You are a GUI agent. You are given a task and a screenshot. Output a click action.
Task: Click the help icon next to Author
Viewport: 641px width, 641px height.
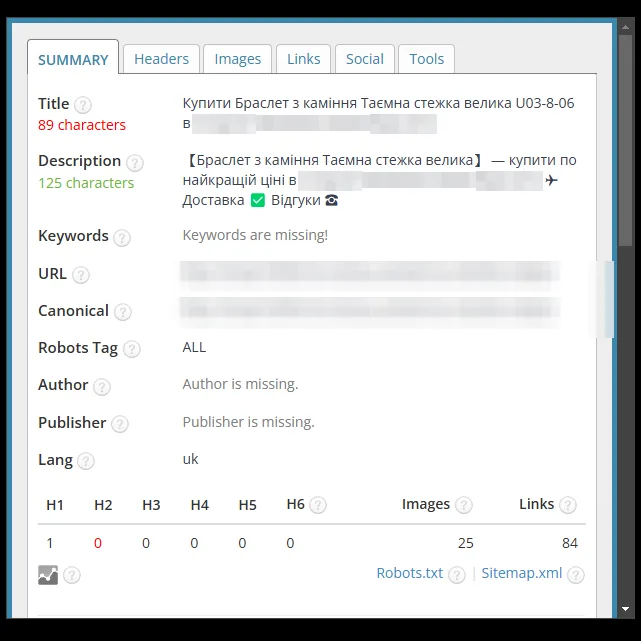(102, 386)
